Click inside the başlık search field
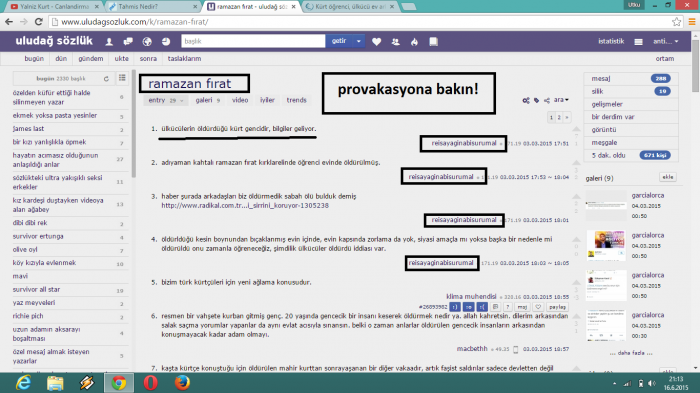Image resolution: width=700 pixels, height=393 pixels. [x=253, y=41]
